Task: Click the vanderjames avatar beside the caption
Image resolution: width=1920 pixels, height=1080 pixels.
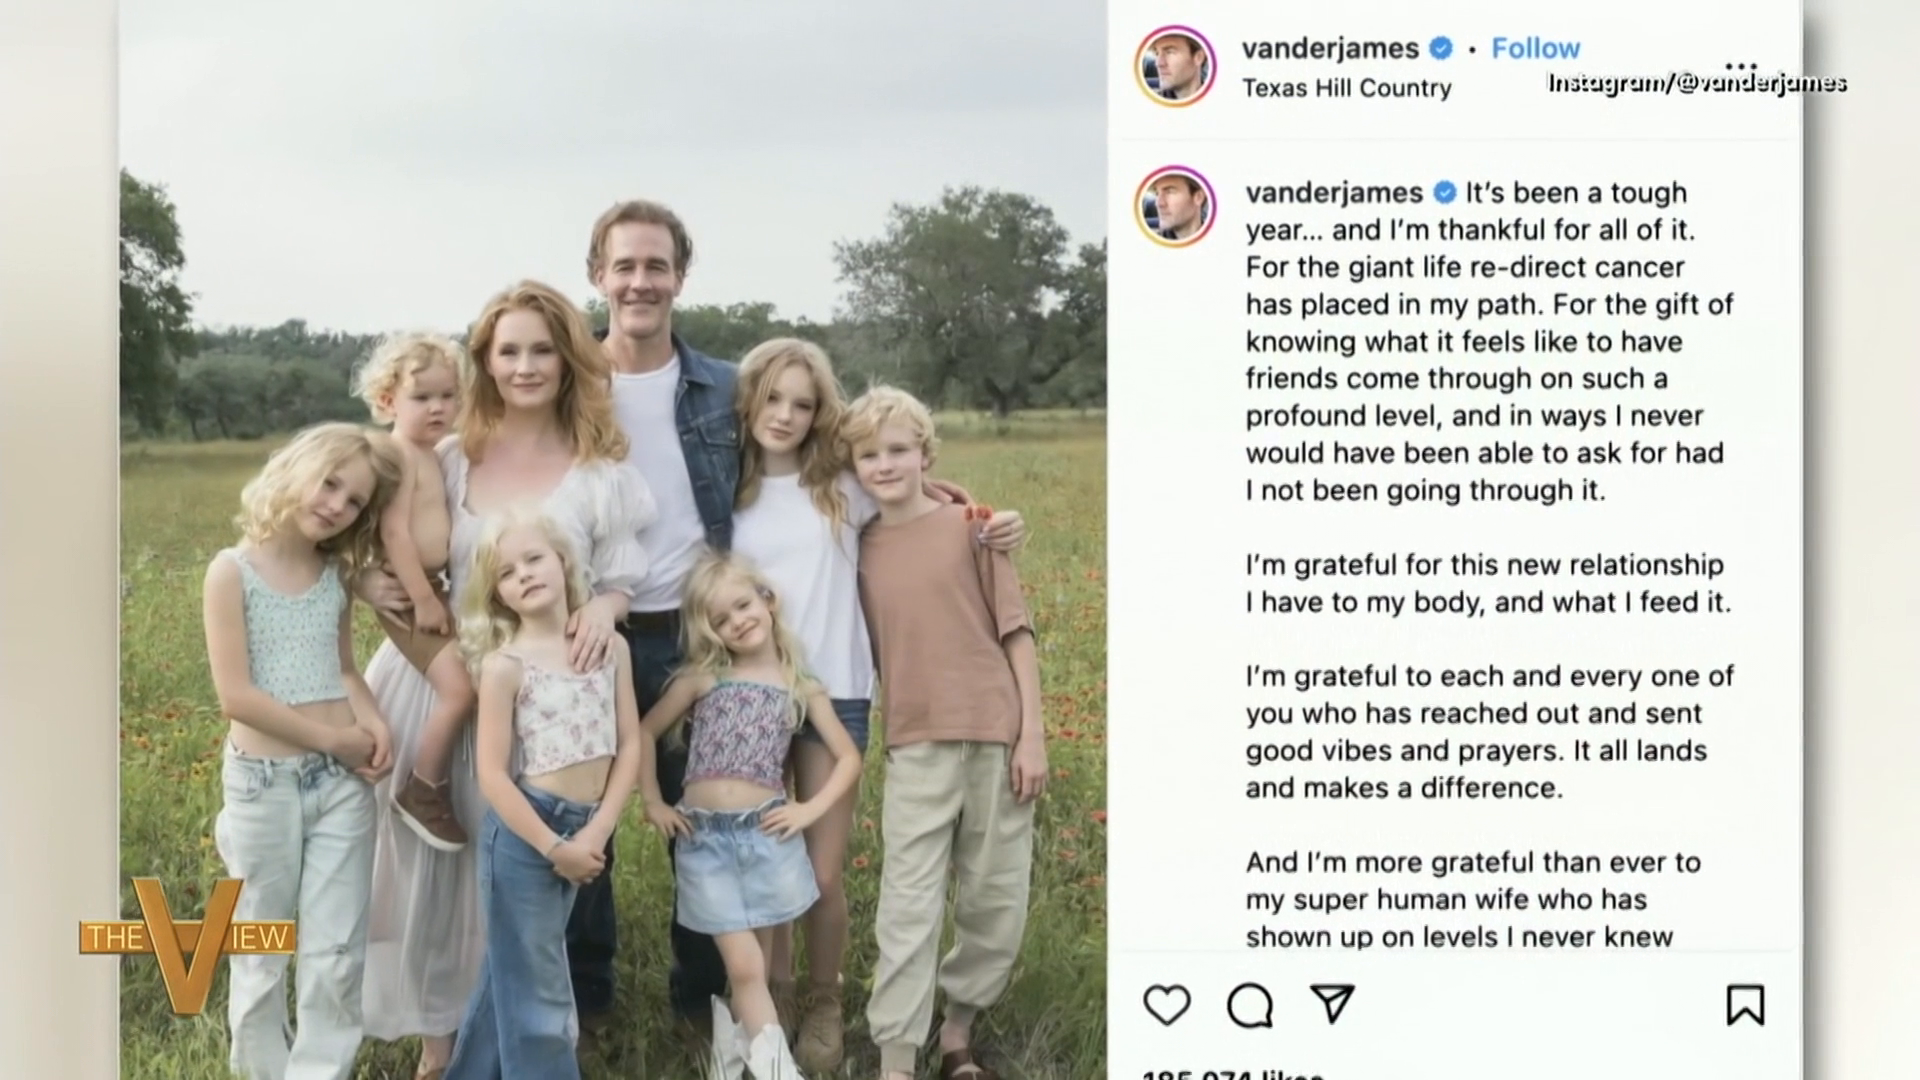Action: (1175, 206)
